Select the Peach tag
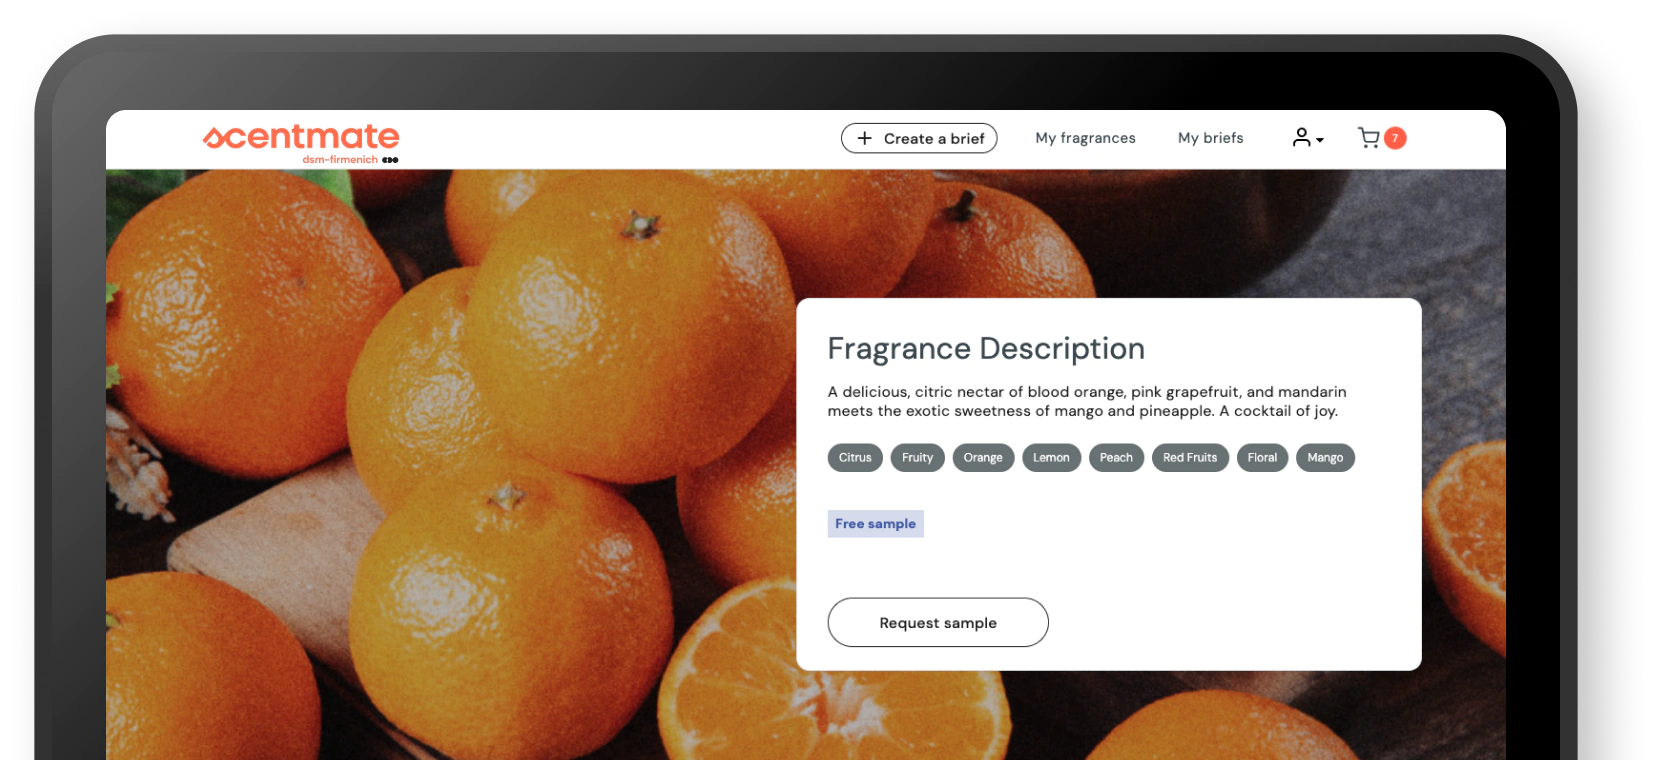The image size is (1655, 760). pyautogui.click(x=1116, y=458)
